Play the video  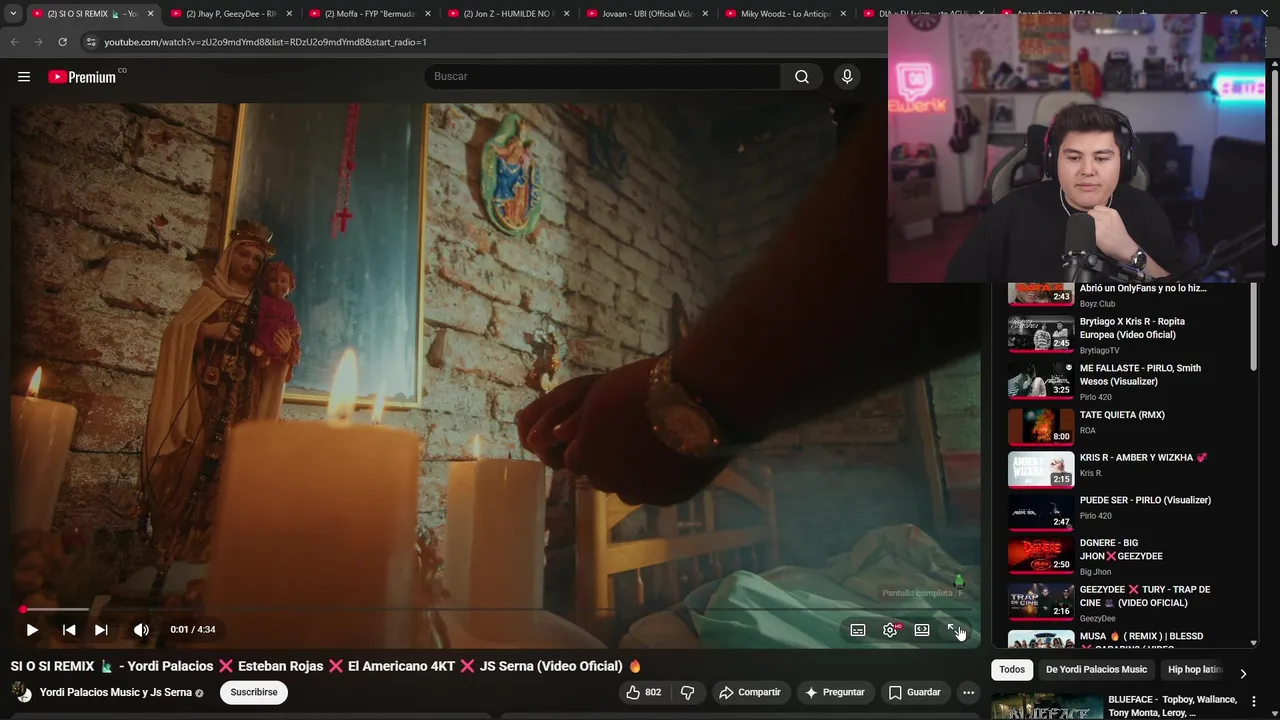[x=32, y=630]
